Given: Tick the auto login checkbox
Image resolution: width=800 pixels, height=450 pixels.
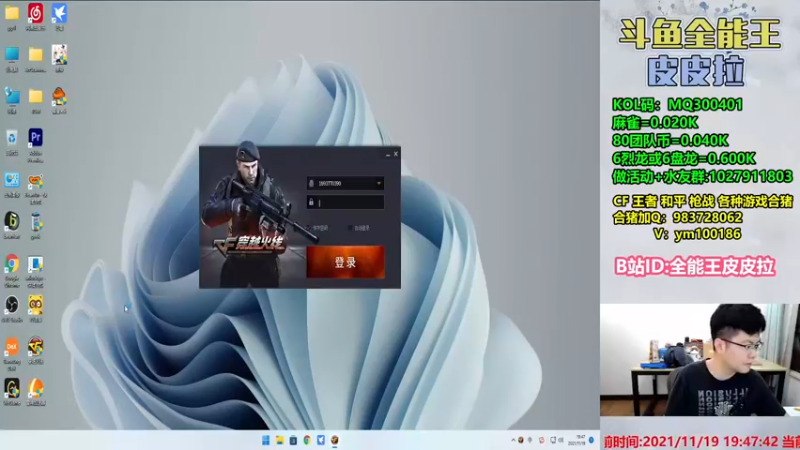Looking at the screenshot, I should click(350, 228).
